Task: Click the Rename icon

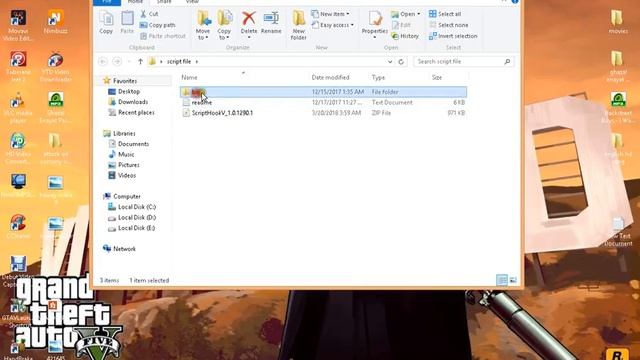Action: (x=271, y=23)
